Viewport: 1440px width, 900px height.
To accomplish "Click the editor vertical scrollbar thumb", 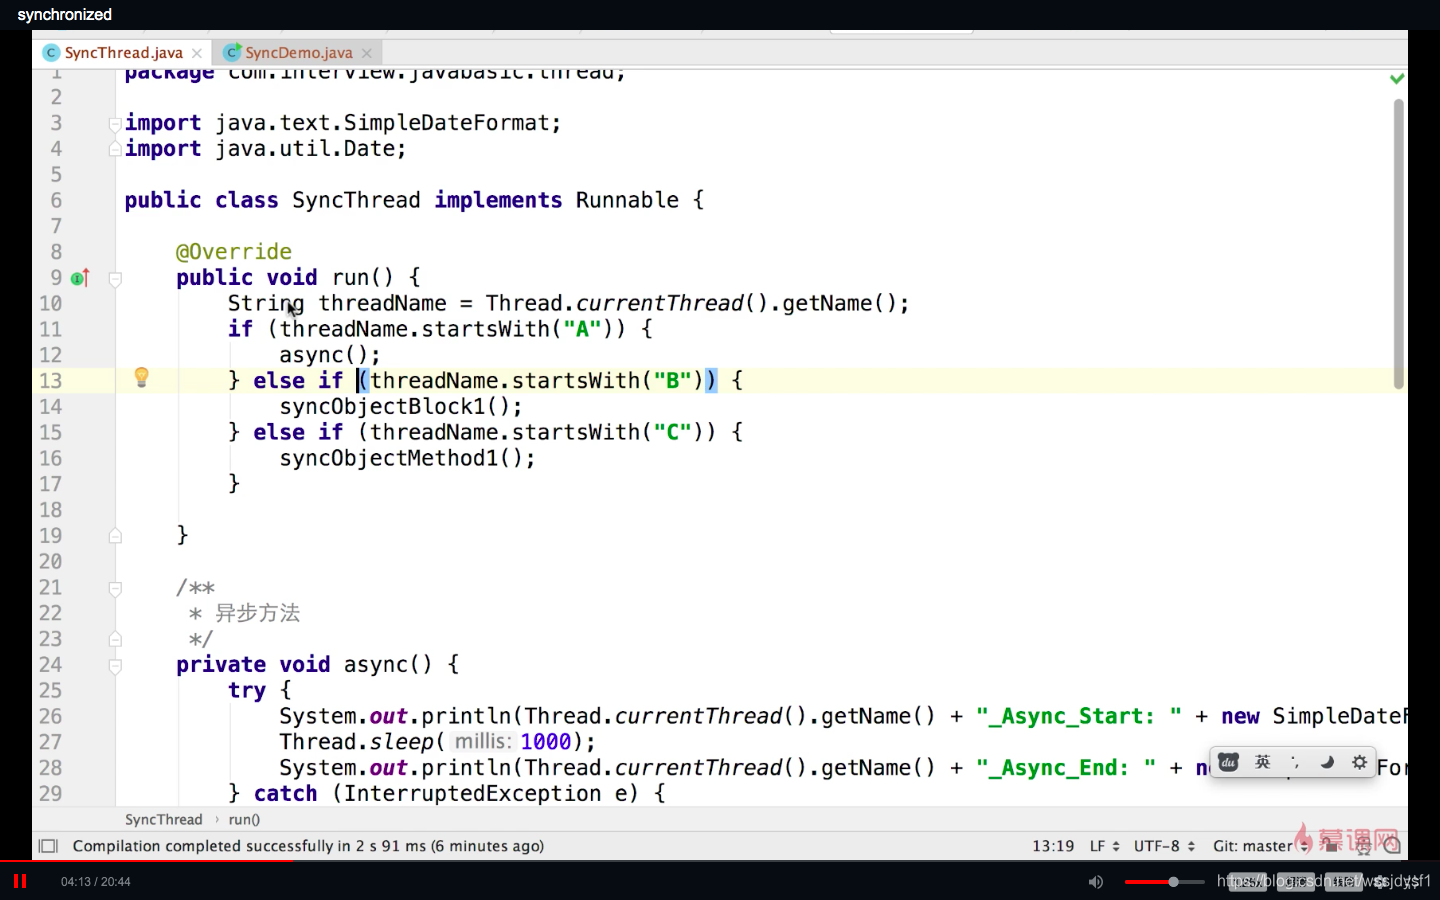I will coord(1398,244).
